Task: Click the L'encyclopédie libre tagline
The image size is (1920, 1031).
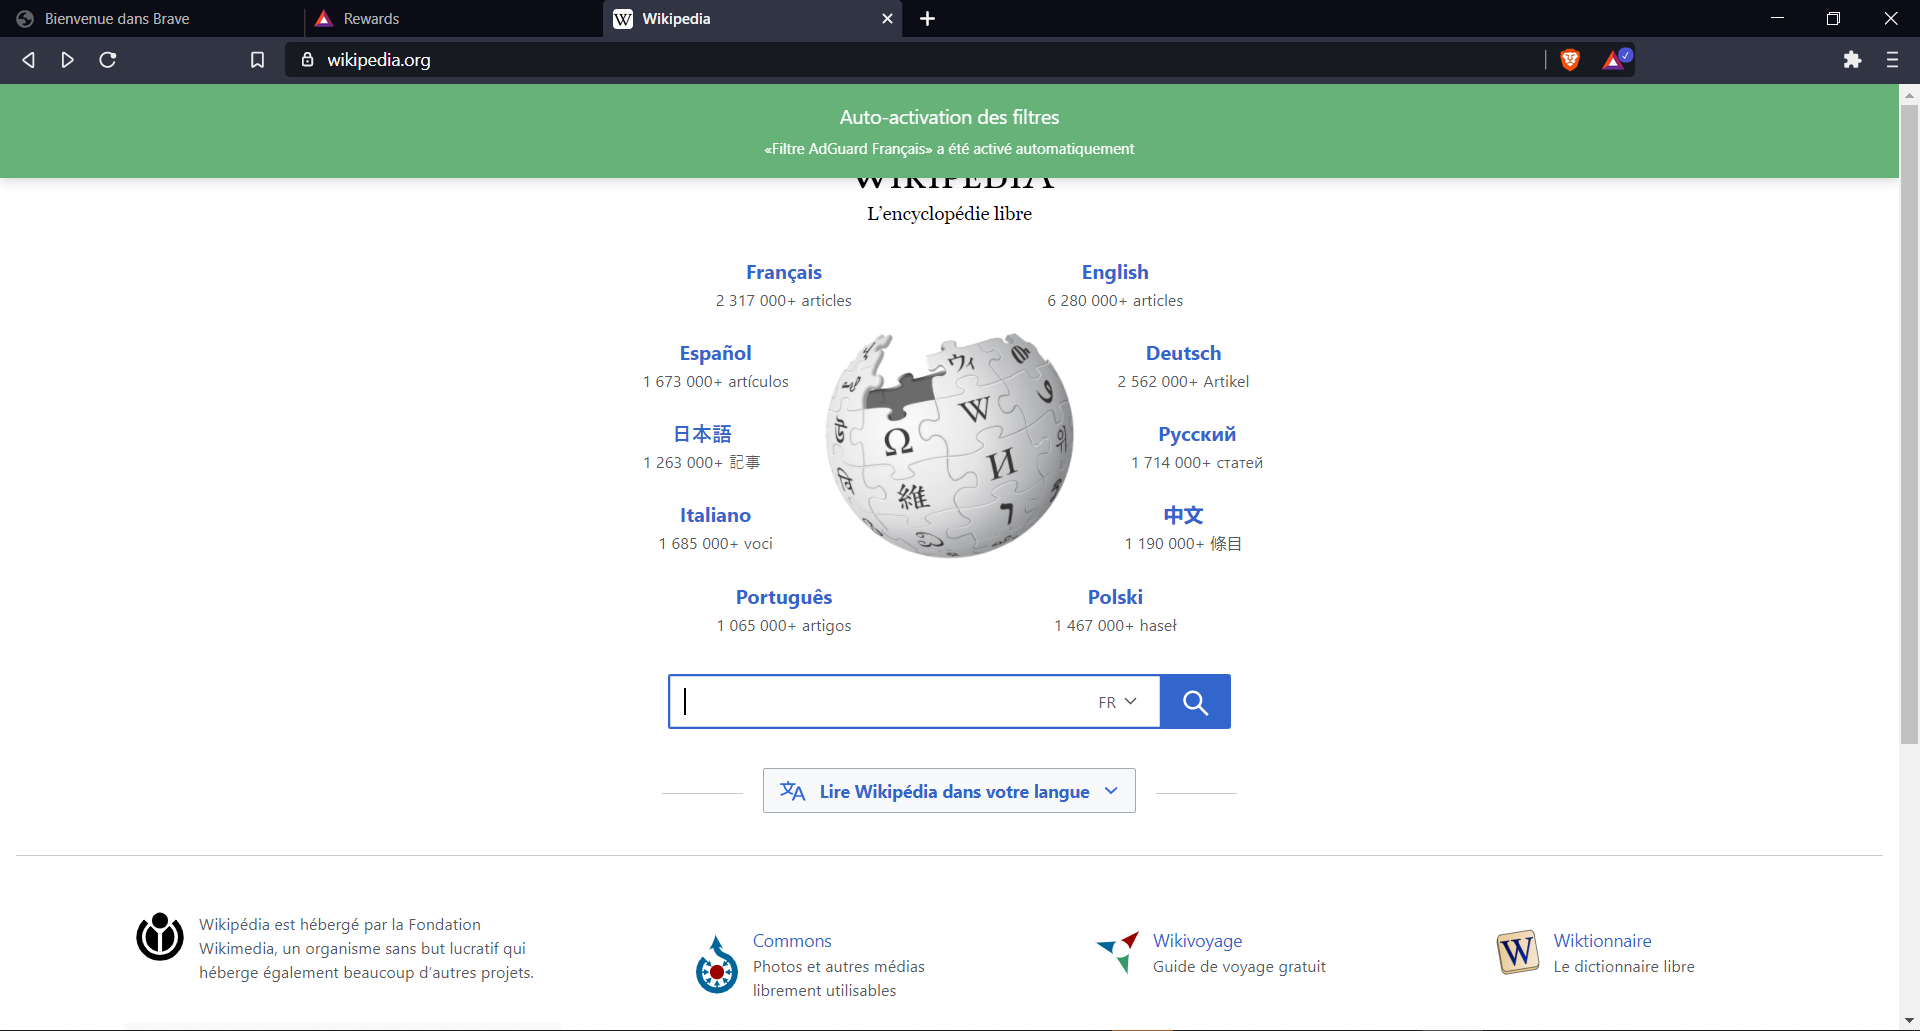Action: pyautogui.click(x=949, y=213)
